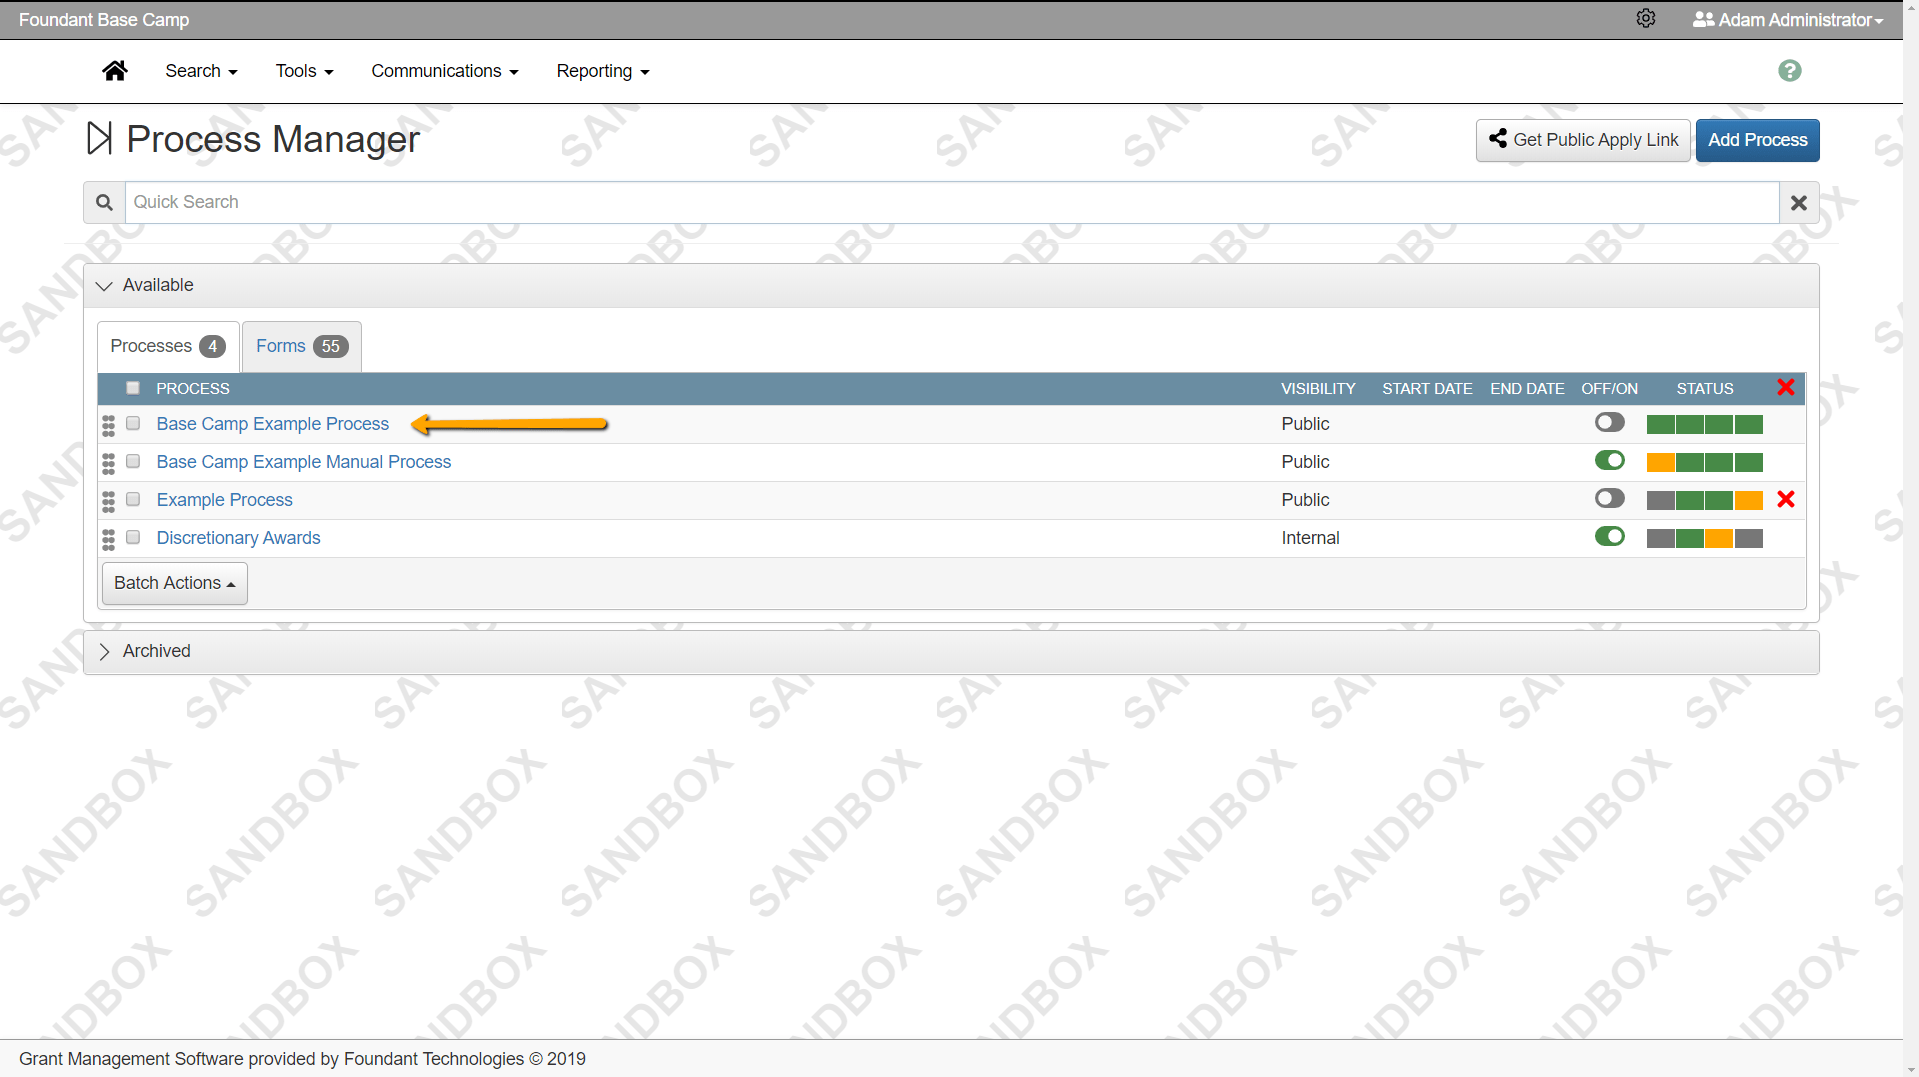This screenshot has width=1919, height=1077.
Task: Click the END DATE column header
Action: coord(1528,388)
